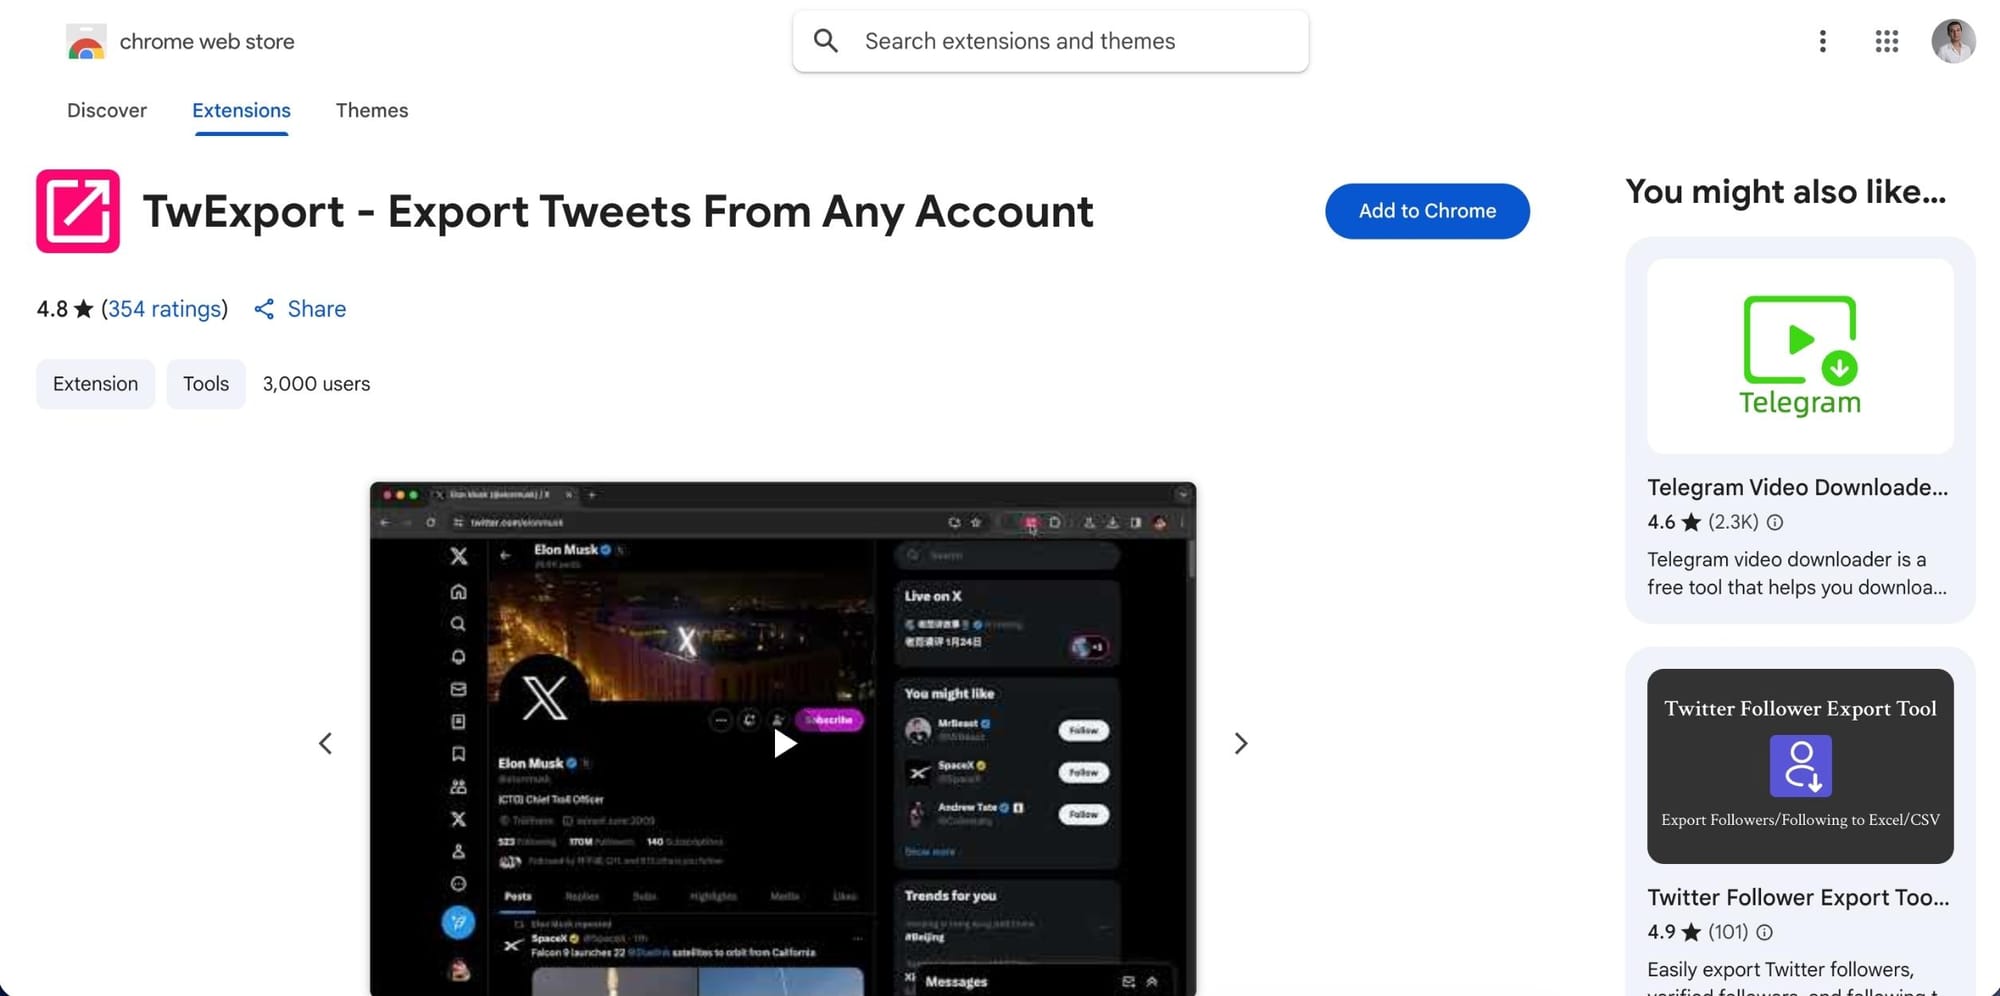Open the Google apps launcher grid

point(1886,41)
